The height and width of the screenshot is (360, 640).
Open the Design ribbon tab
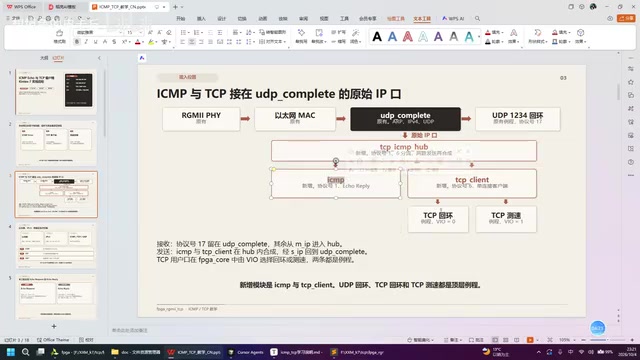222,19
